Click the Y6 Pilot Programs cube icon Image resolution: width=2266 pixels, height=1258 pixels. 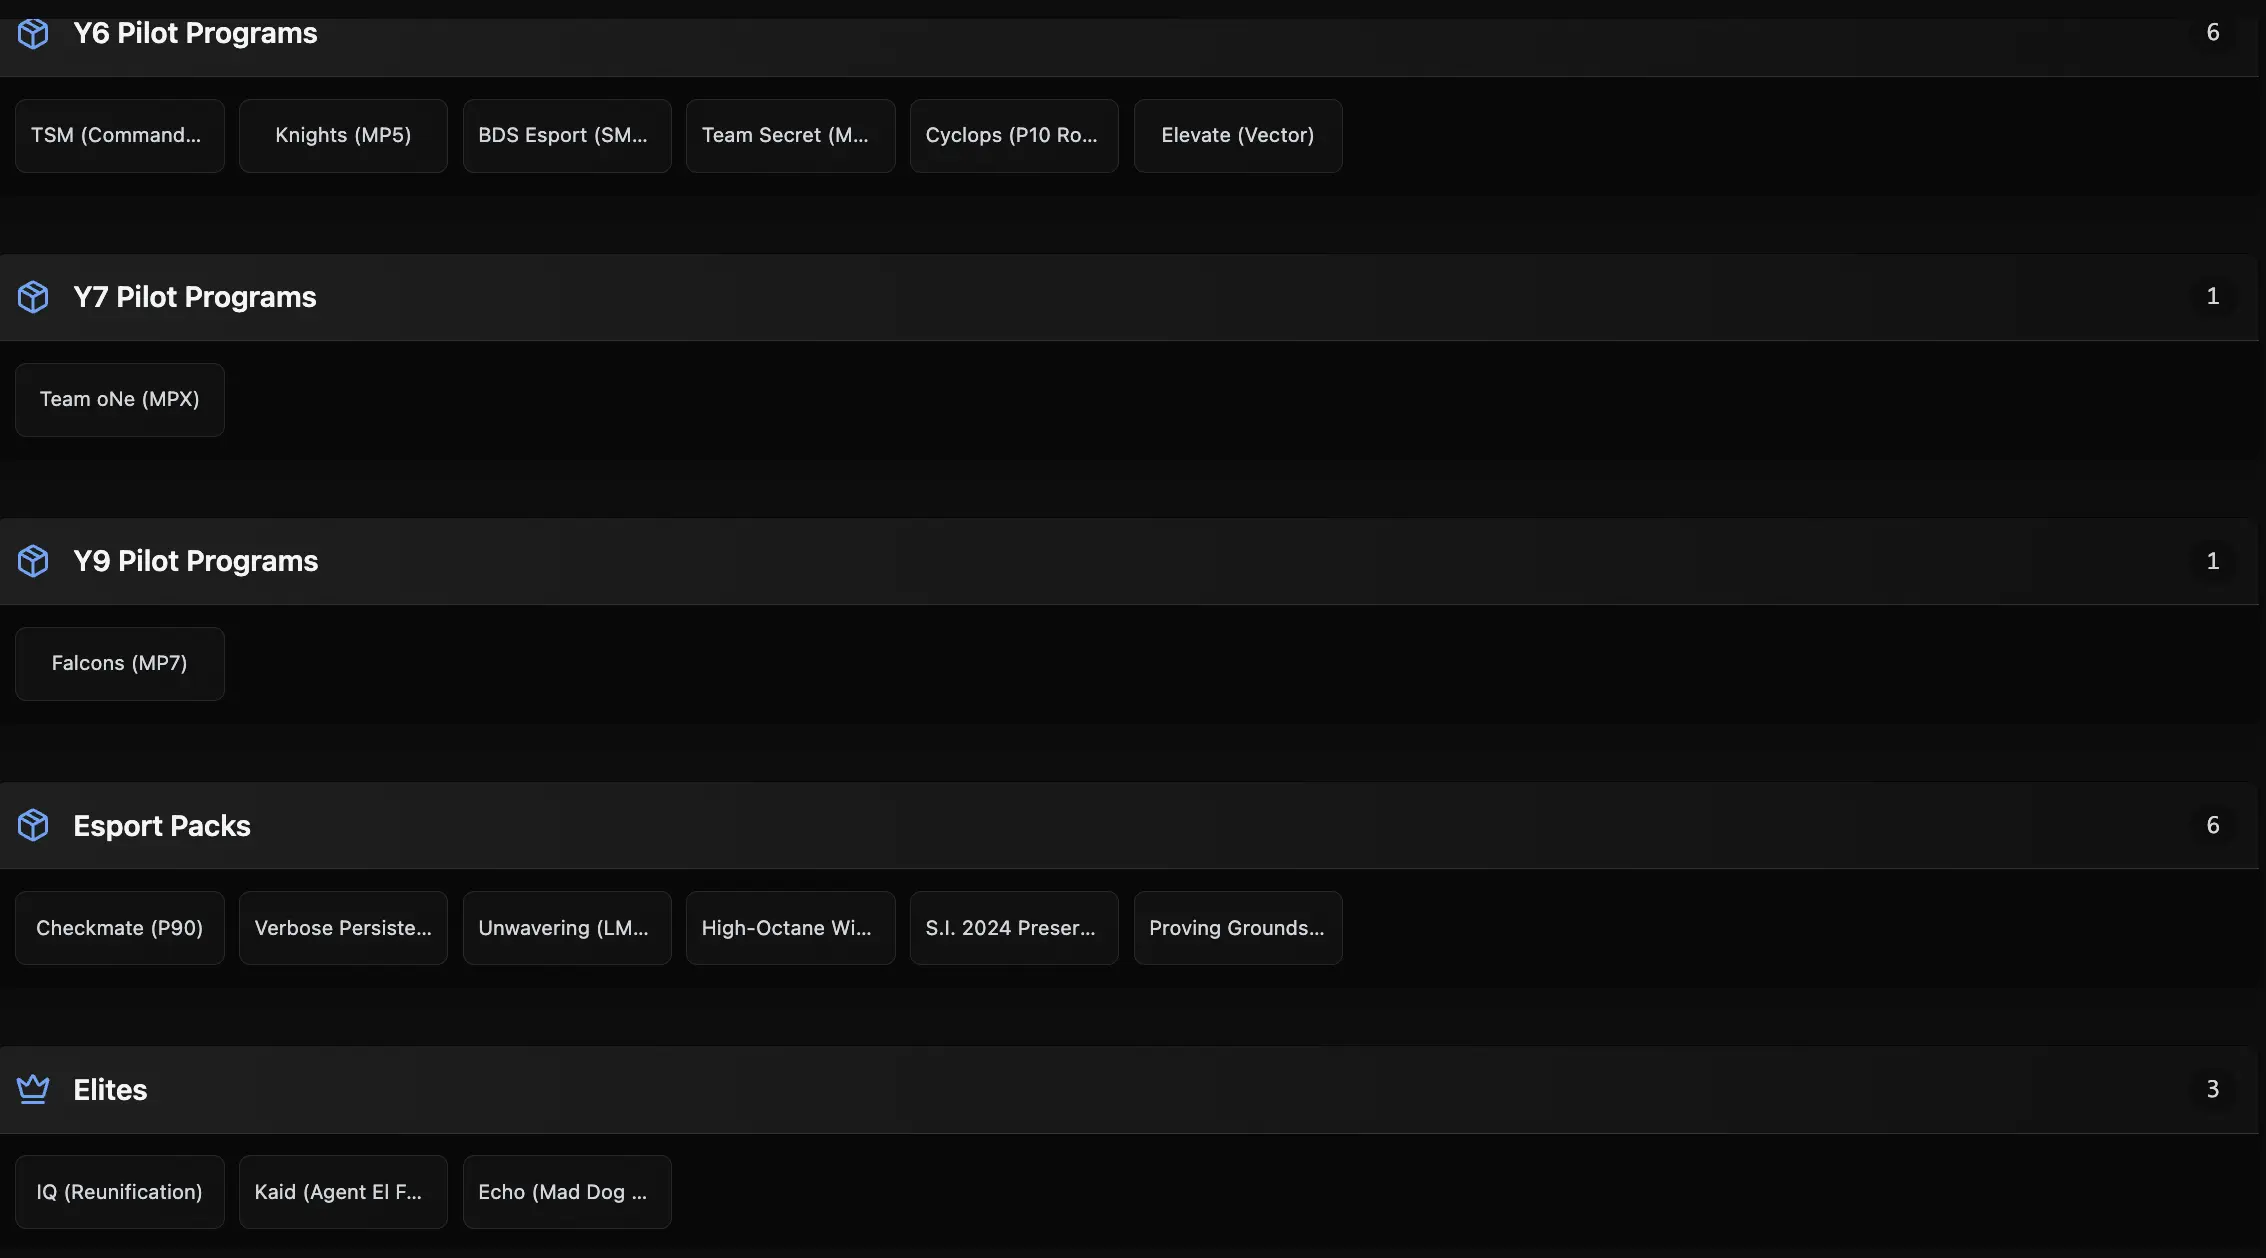point(33,34)
